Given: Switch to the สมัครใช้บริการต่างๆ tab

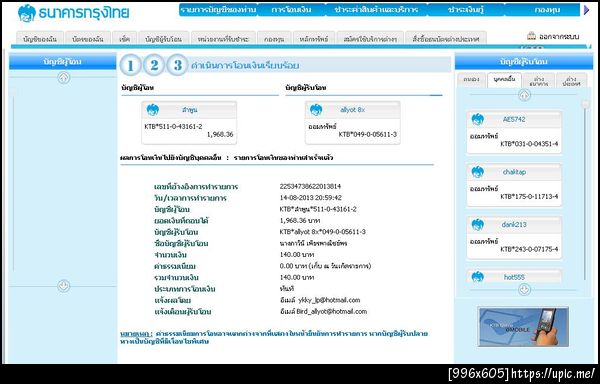Looking at the screenshot, I should (370, 38).
